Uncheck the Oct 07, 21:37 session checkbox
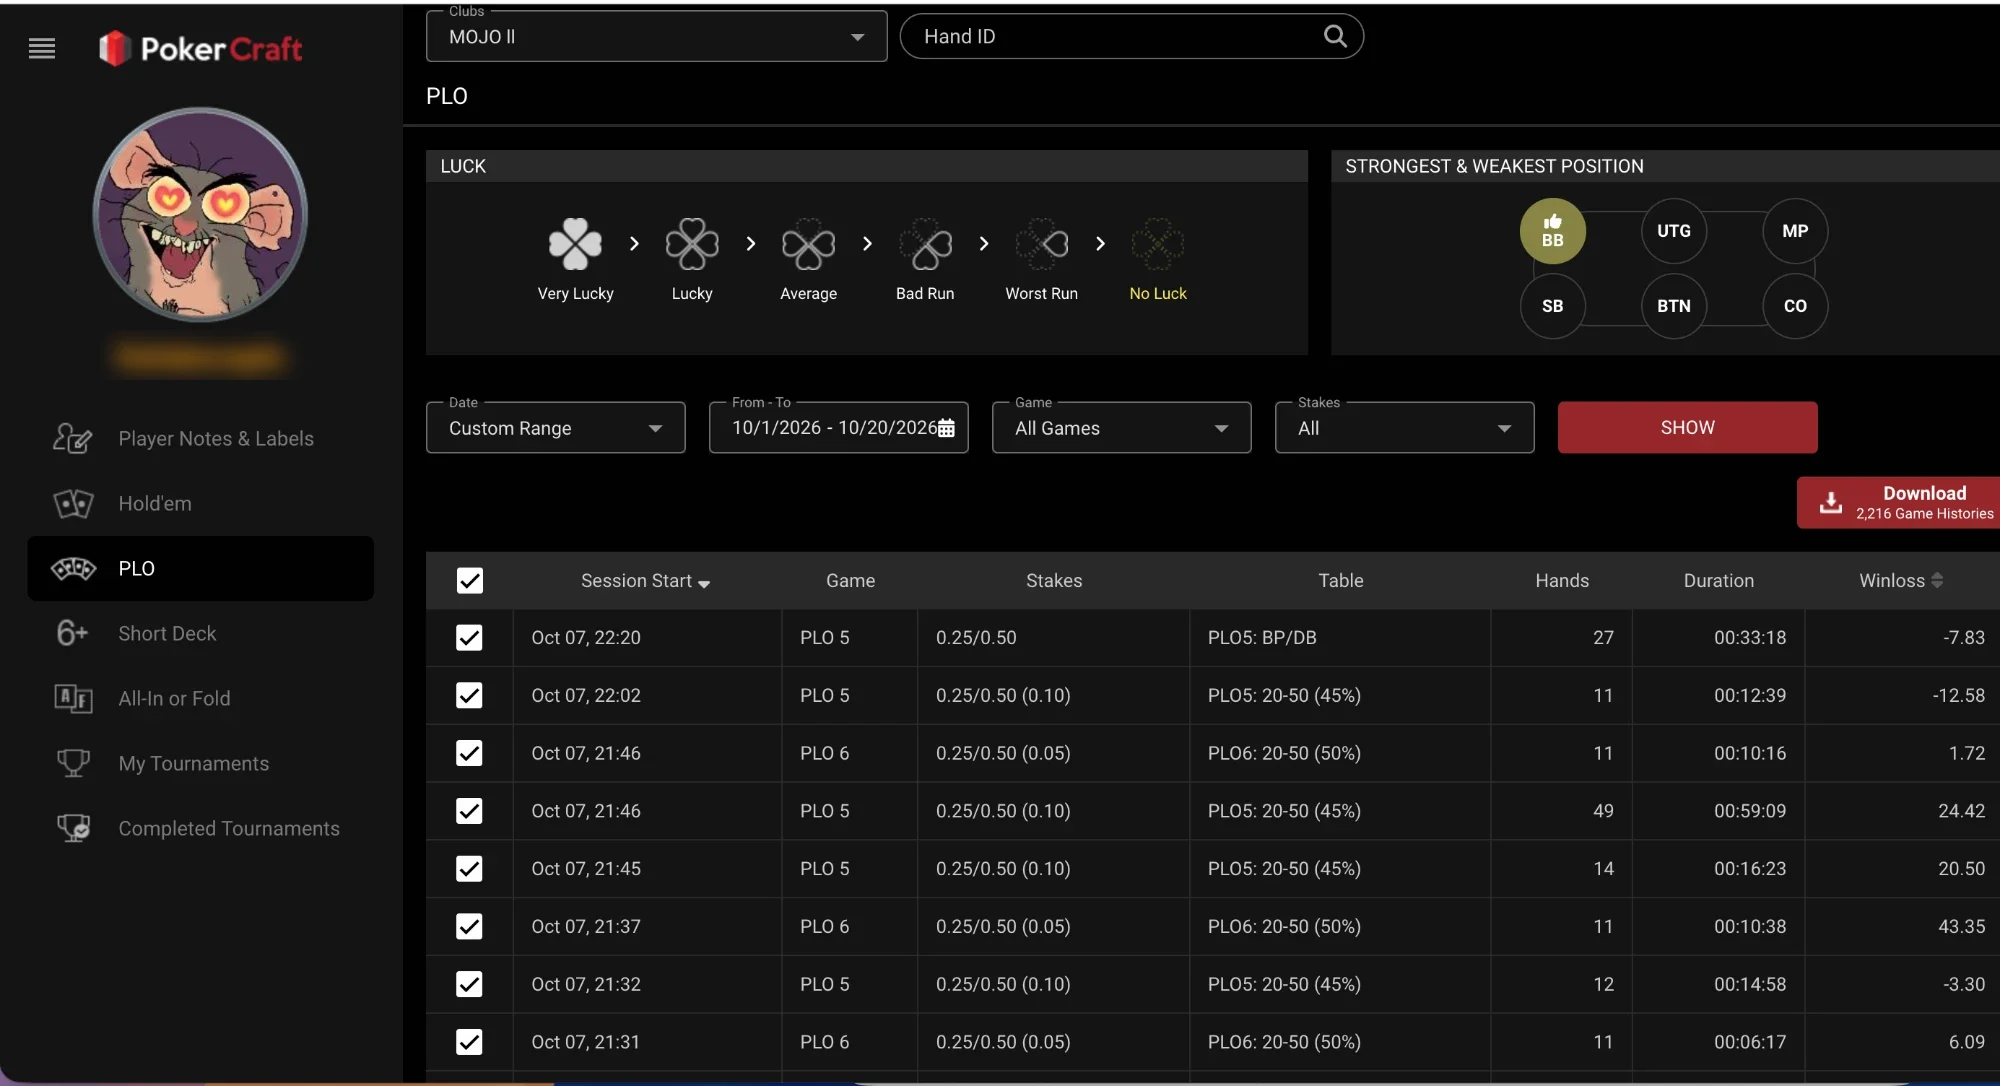 coord(469,927)
